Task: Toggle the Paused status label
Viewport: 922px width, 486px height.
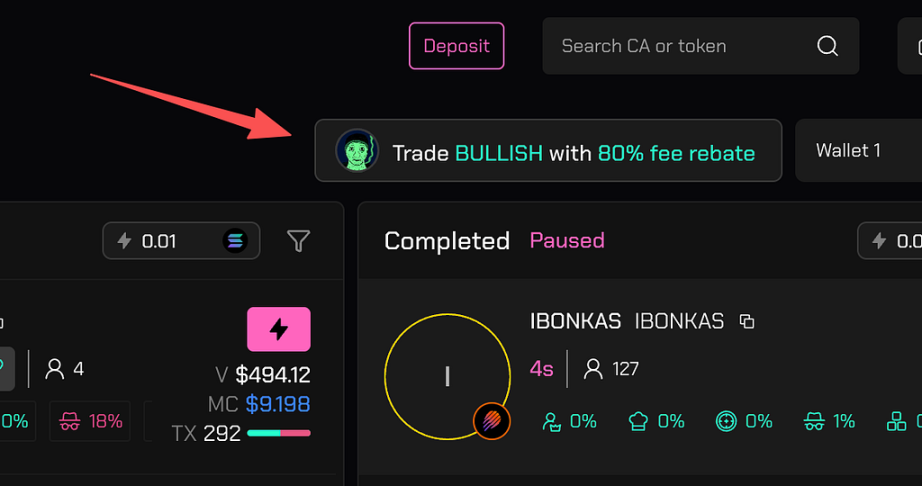Action: [567, 241]
